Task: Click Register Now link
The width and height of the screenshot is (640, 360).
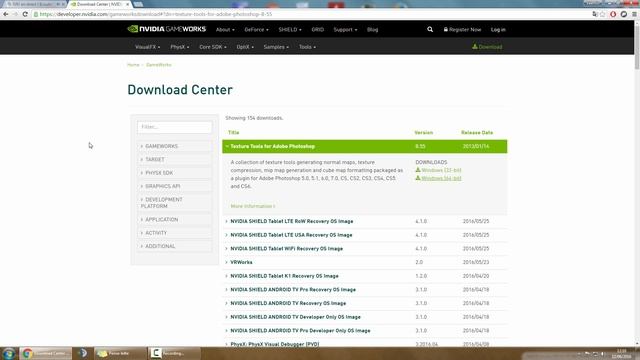Action: [462, 30]
